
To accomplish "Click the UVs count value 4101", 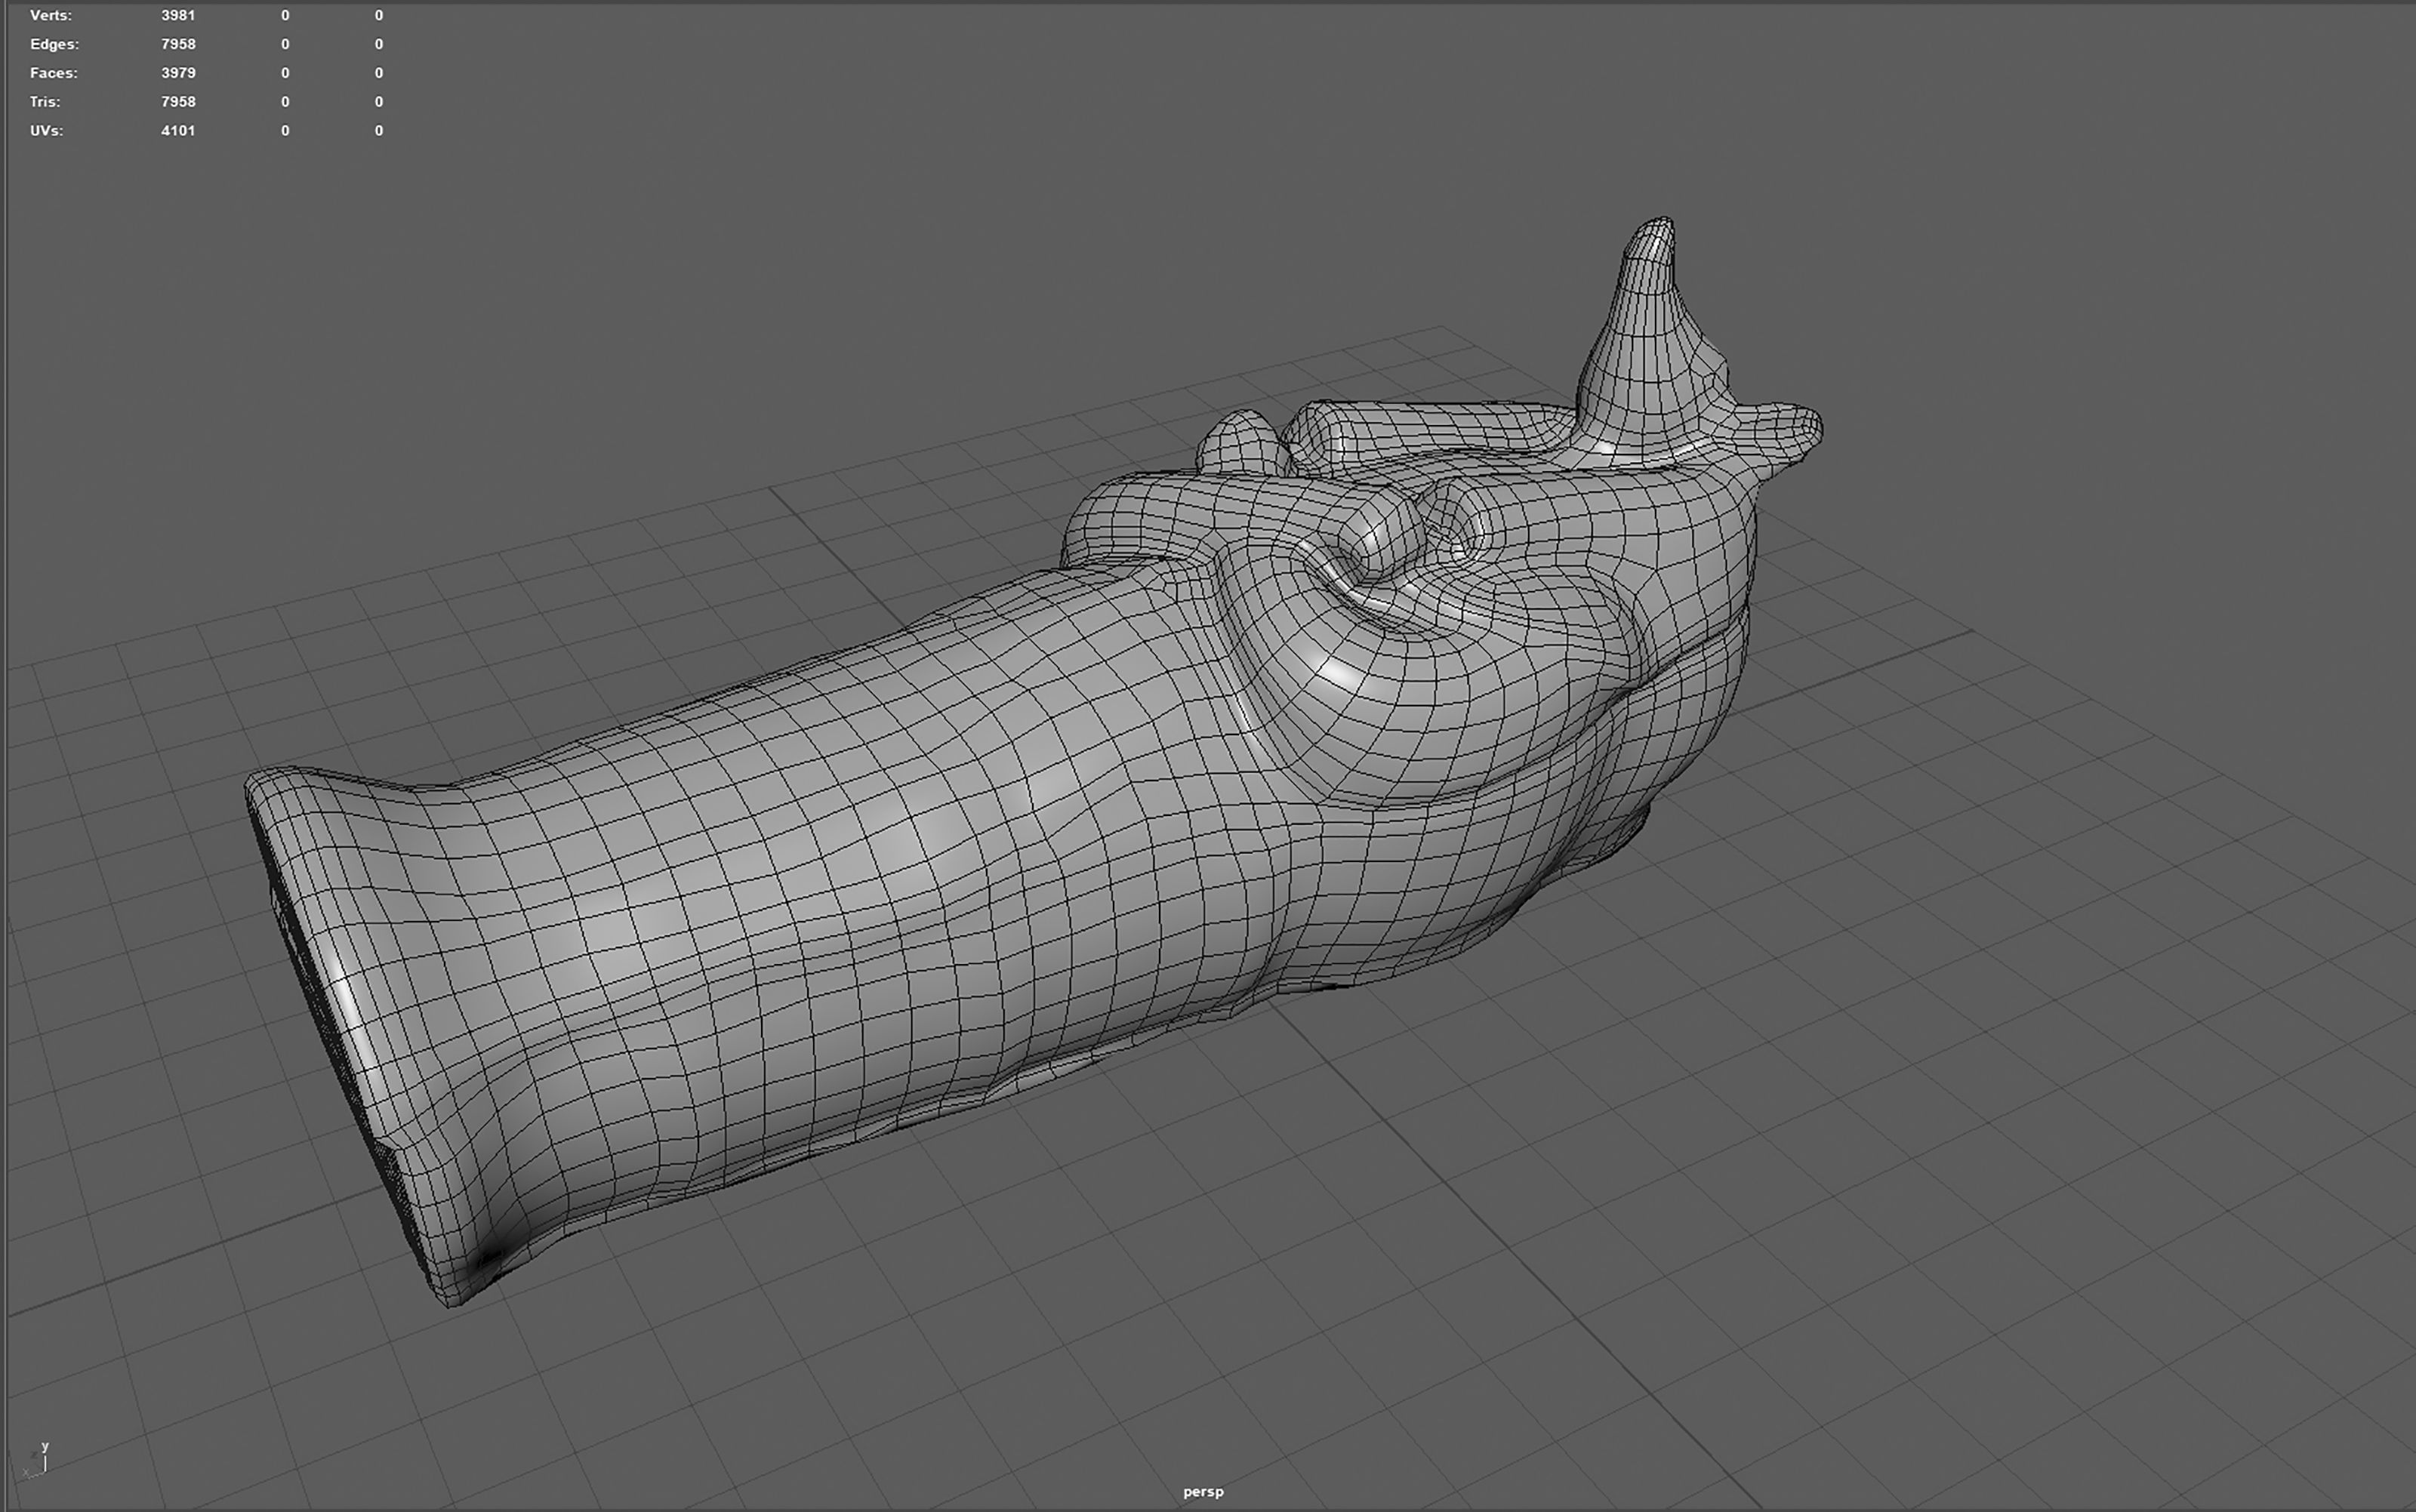I will click(178, 131).
